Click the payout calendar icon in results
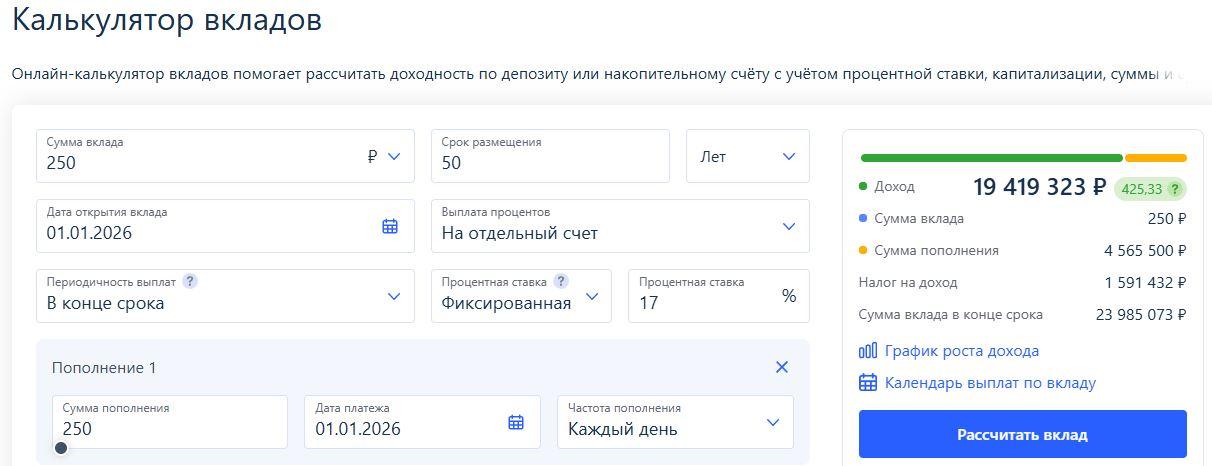 (868, 383)
